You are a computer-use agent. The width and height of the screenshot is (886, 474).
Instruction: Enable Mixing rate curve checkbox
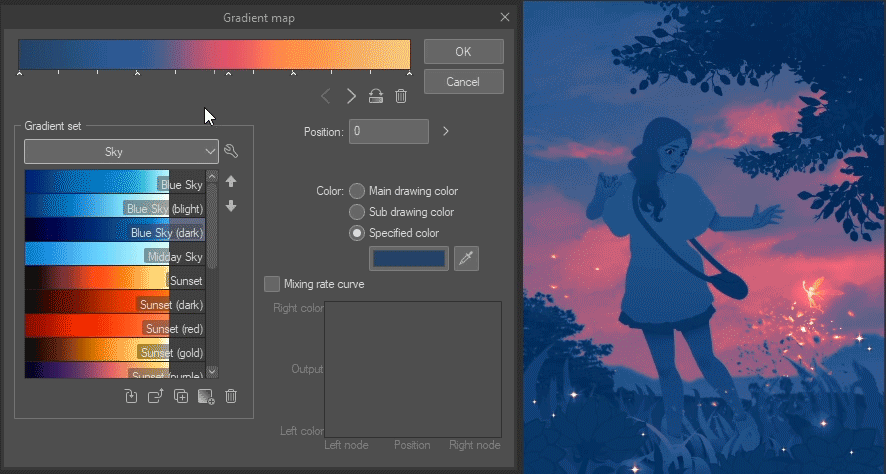272,284
